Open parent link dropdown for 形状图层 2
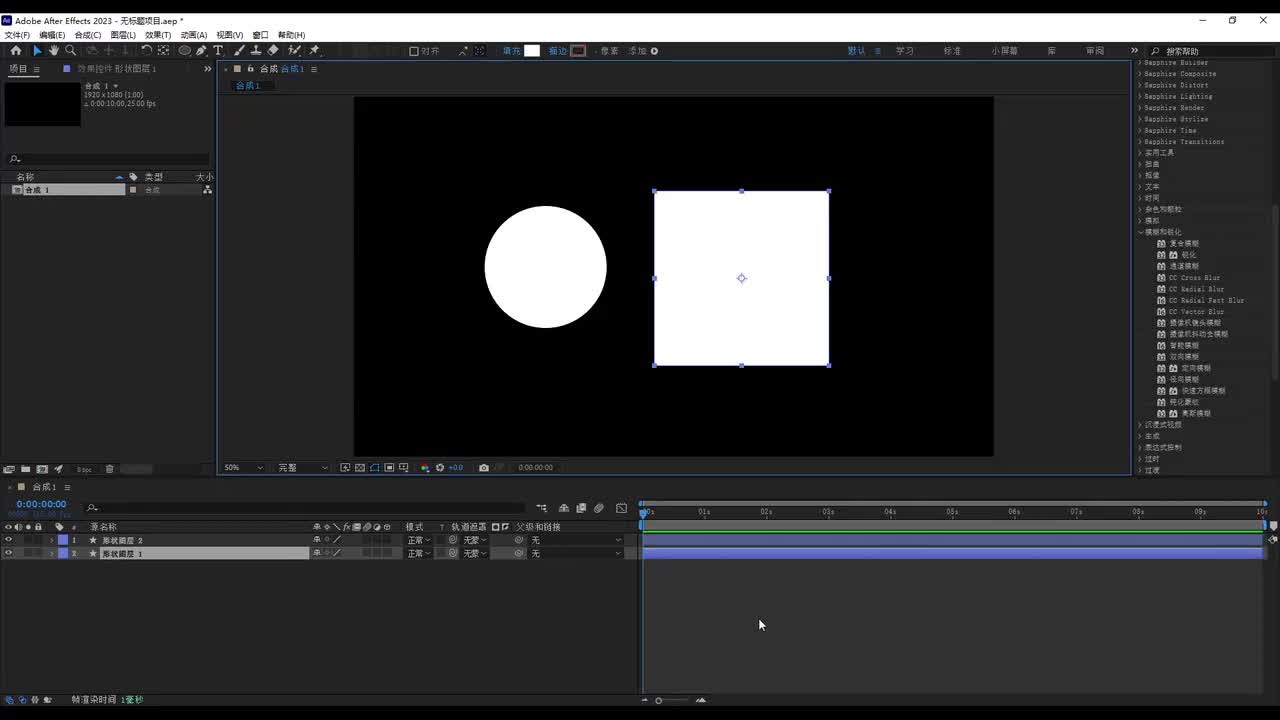 (x=576, y=540)
